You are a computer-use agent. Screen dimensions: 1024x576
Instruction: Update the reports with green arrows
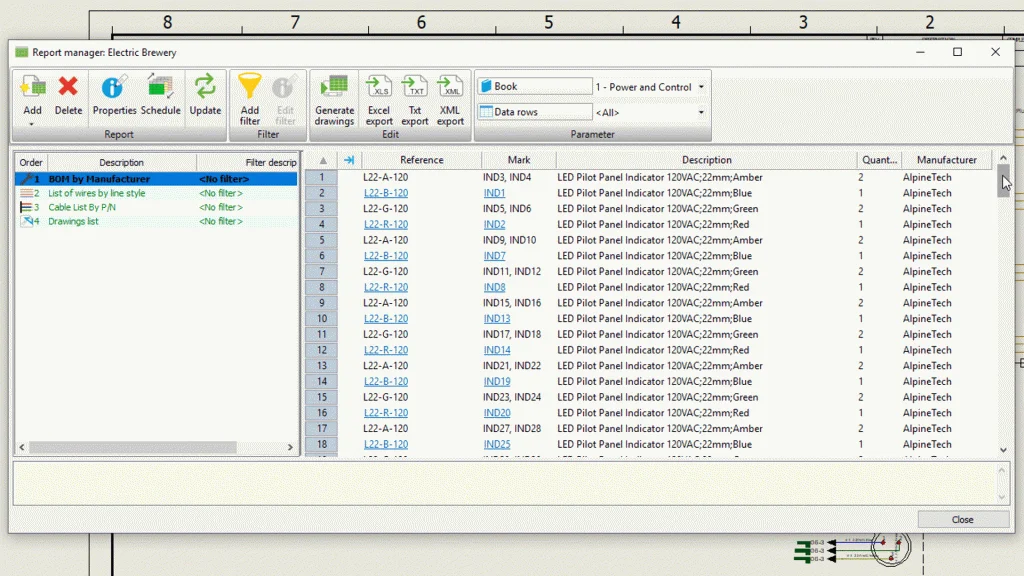(205, 92)
